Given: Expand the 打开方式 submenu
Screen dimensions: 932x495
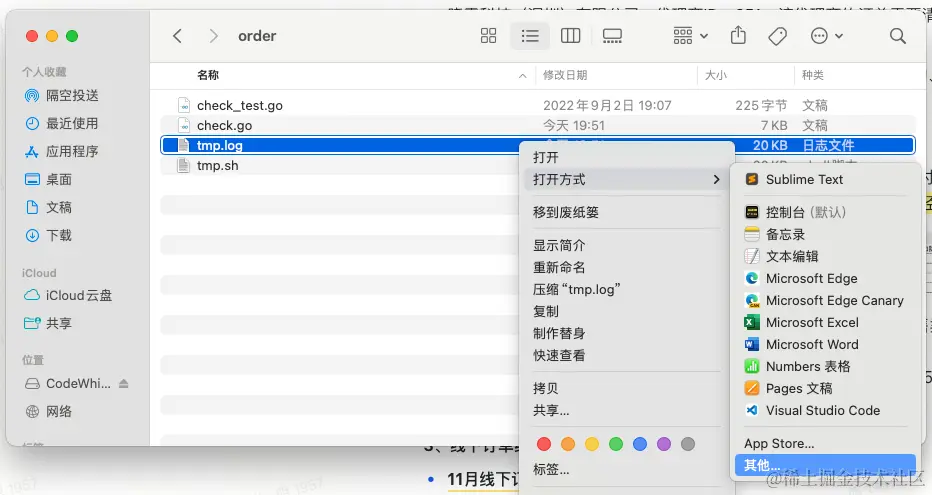Looking at the screenshot, I should click(626, 179).
